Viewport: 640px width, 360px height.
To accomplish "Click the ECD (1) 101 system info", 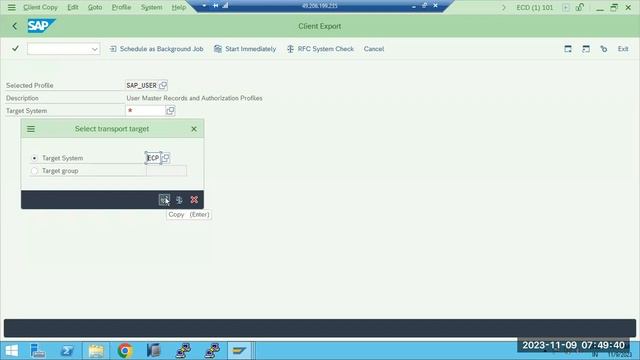I will point(534,7).
